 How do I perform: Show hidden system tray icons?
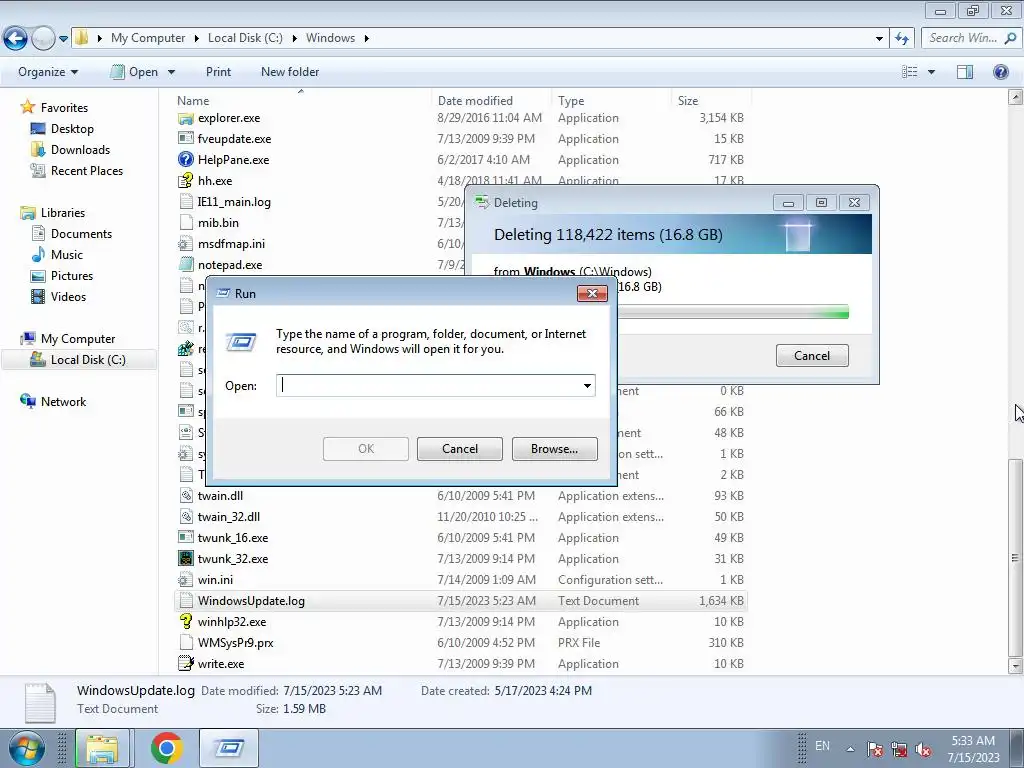point(850,748)
